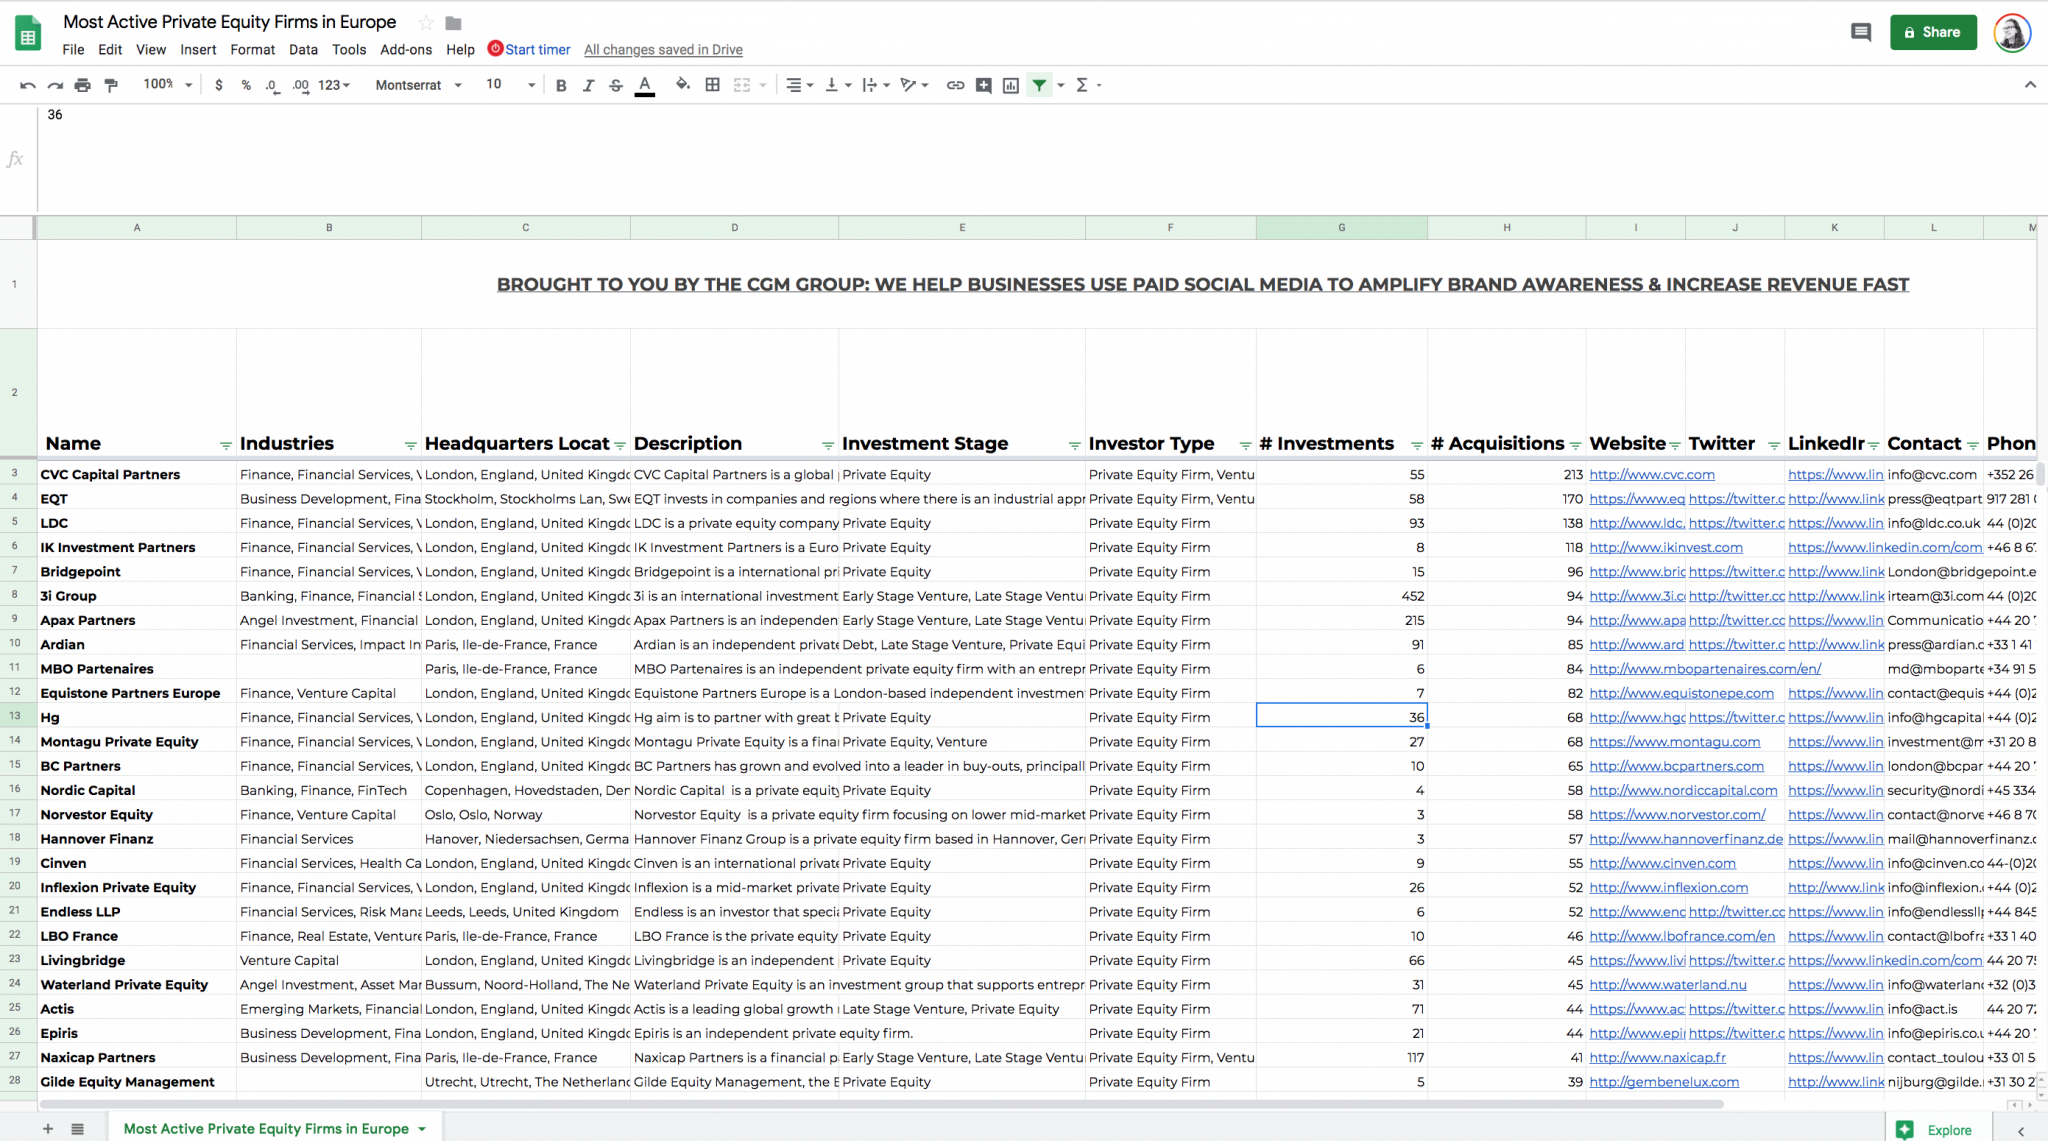The width and height of the screenshot is (2048, 1141).
Task: Open the functions dropdown
Action: [1088, 85]
